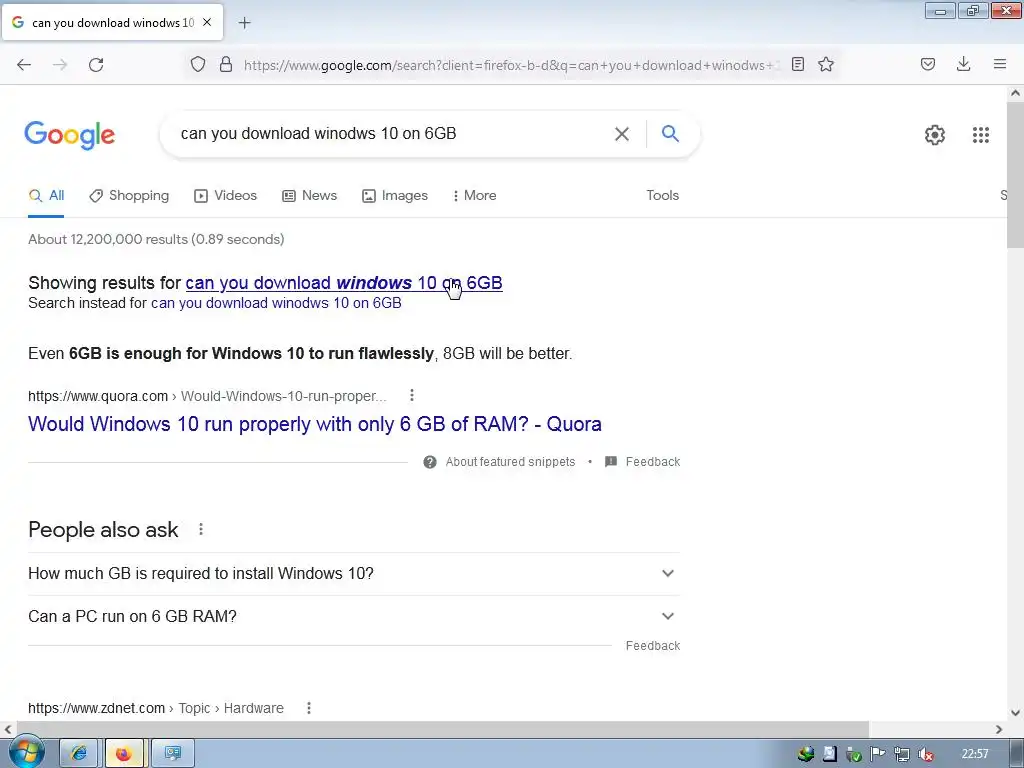Click the blue magnifier search button

point(670,133)
